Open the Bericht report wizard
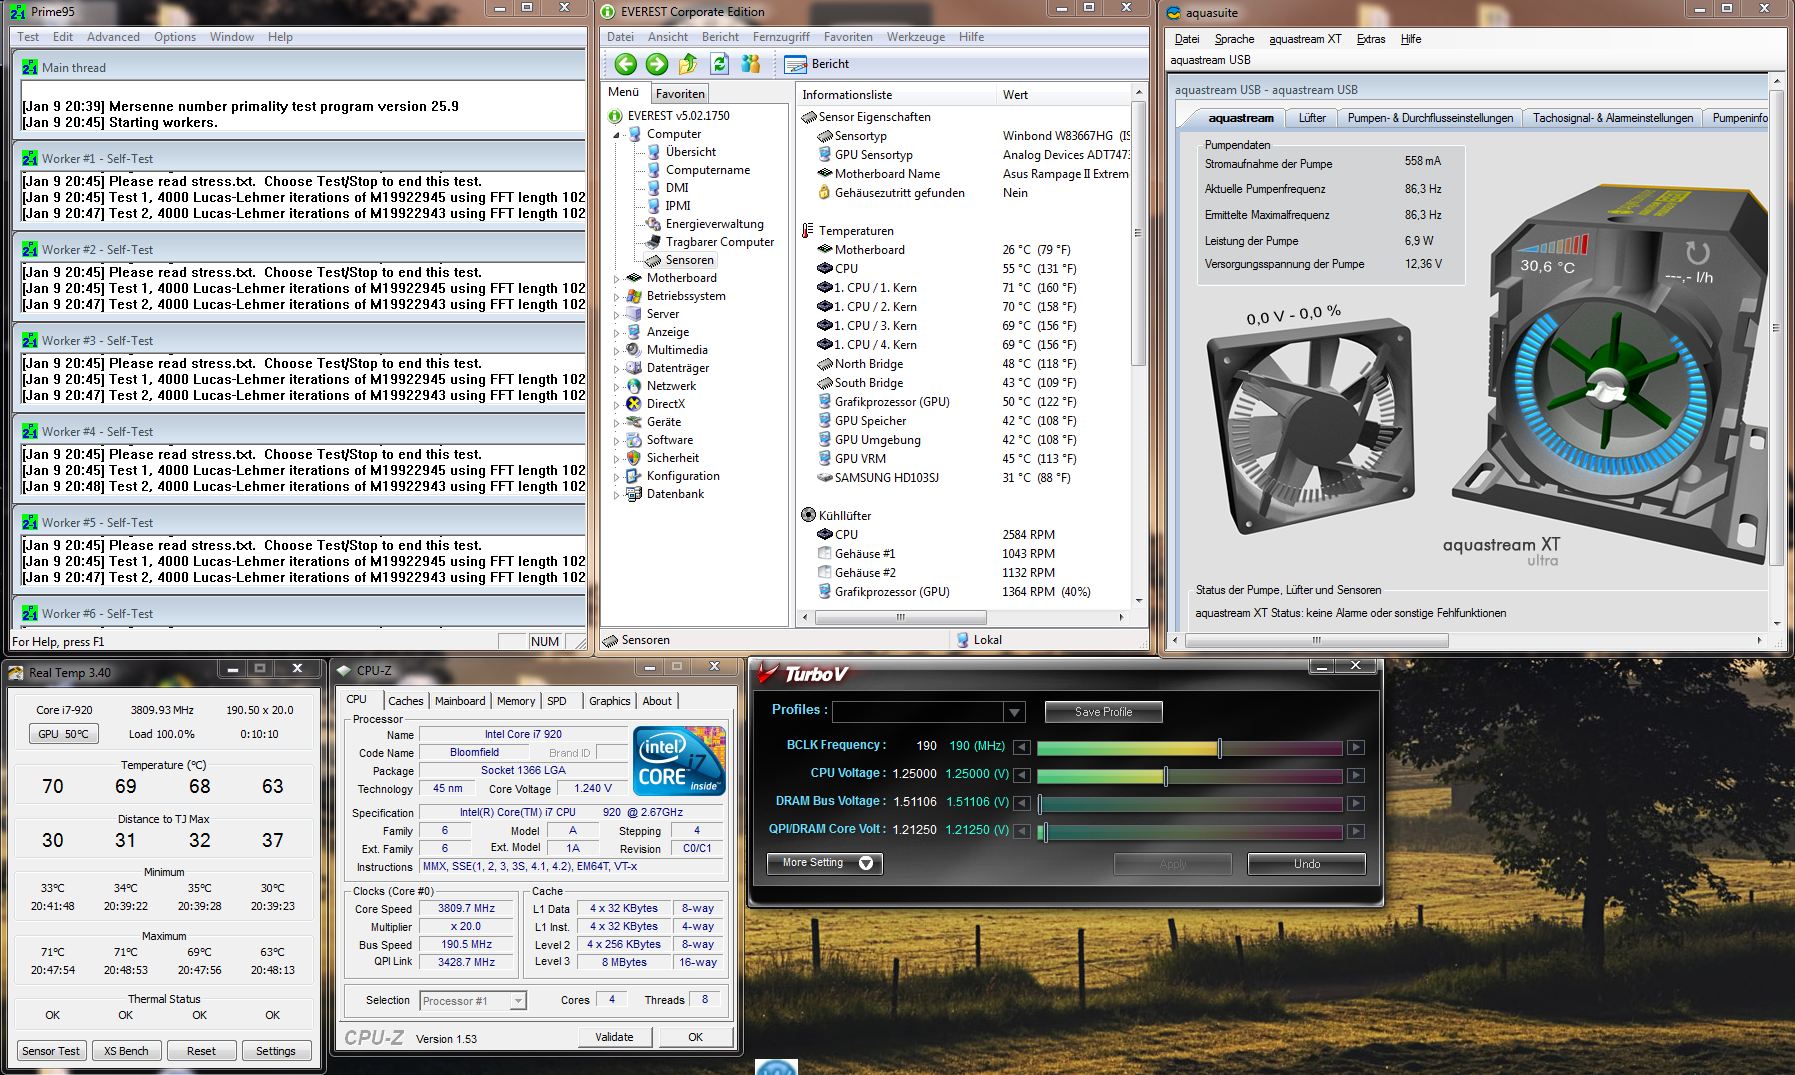 point(818,64)
